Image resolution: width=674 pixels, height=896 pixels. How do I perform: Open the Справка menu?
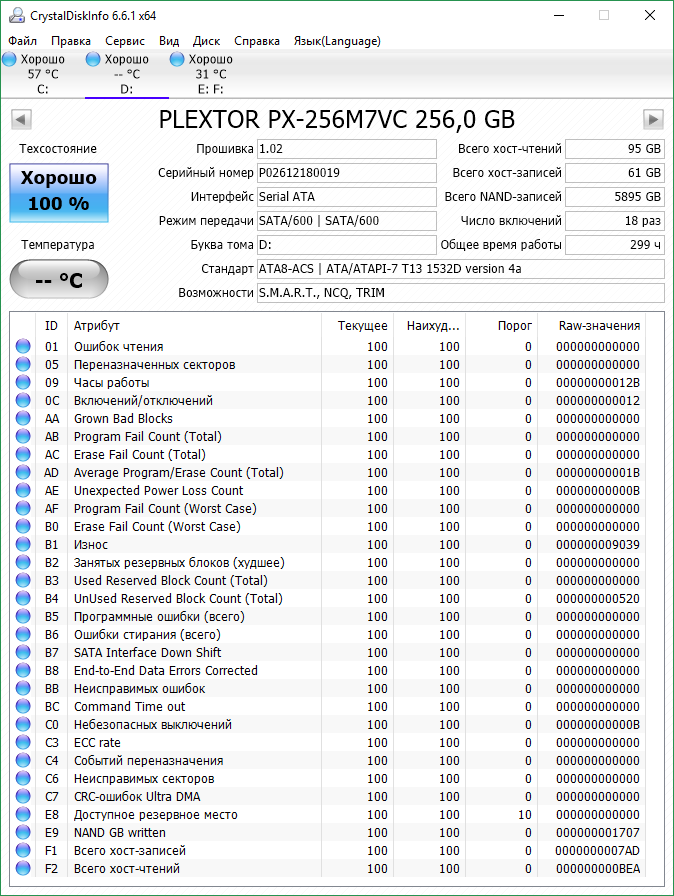tap(257, 41)
